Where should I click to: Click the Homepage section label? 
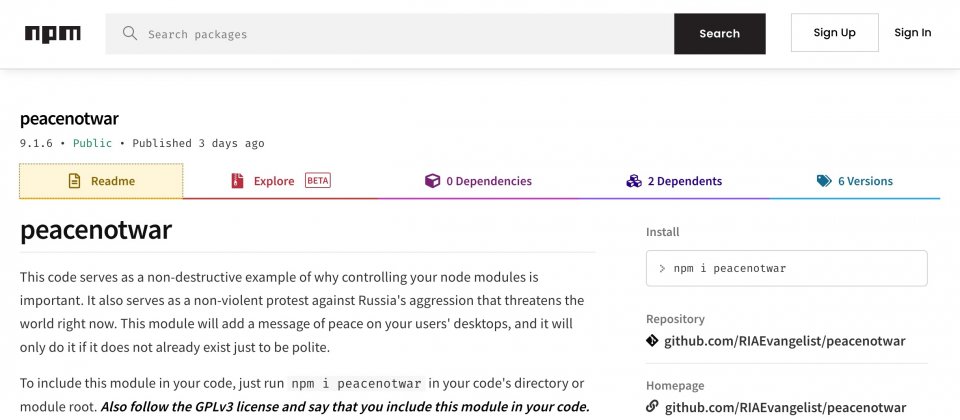coord(675,386)
